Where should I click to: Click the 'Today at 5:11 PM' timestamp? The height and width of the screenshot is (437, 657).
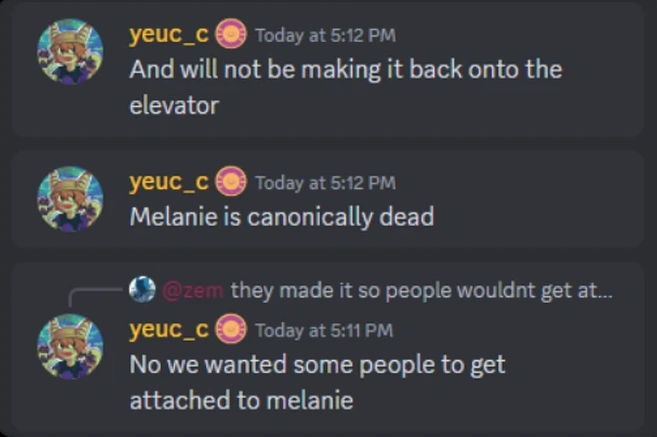pyautogui.click(x=324, y=330)
